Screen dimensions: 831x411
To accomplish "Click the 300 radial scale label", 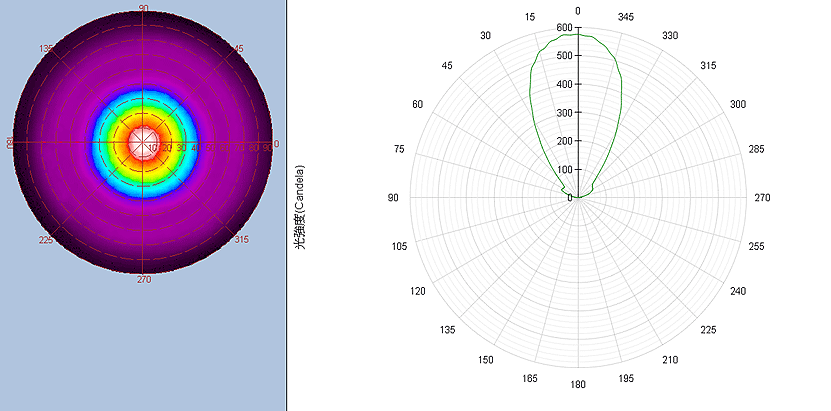I will pyautogui.click(x=564, y=113).
